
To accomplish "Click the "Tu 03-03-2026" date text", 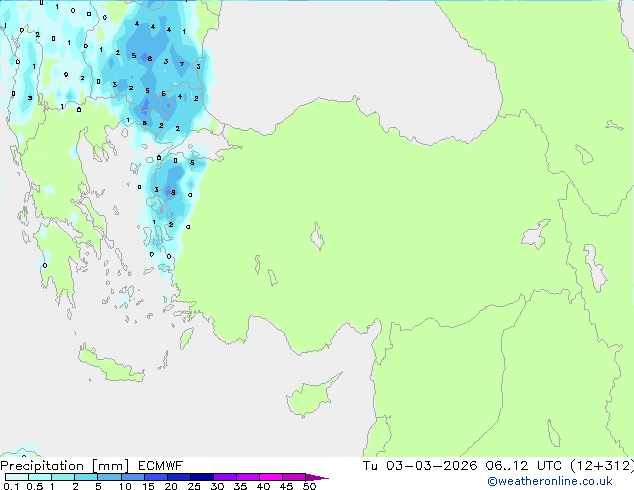I will (420, 466).
